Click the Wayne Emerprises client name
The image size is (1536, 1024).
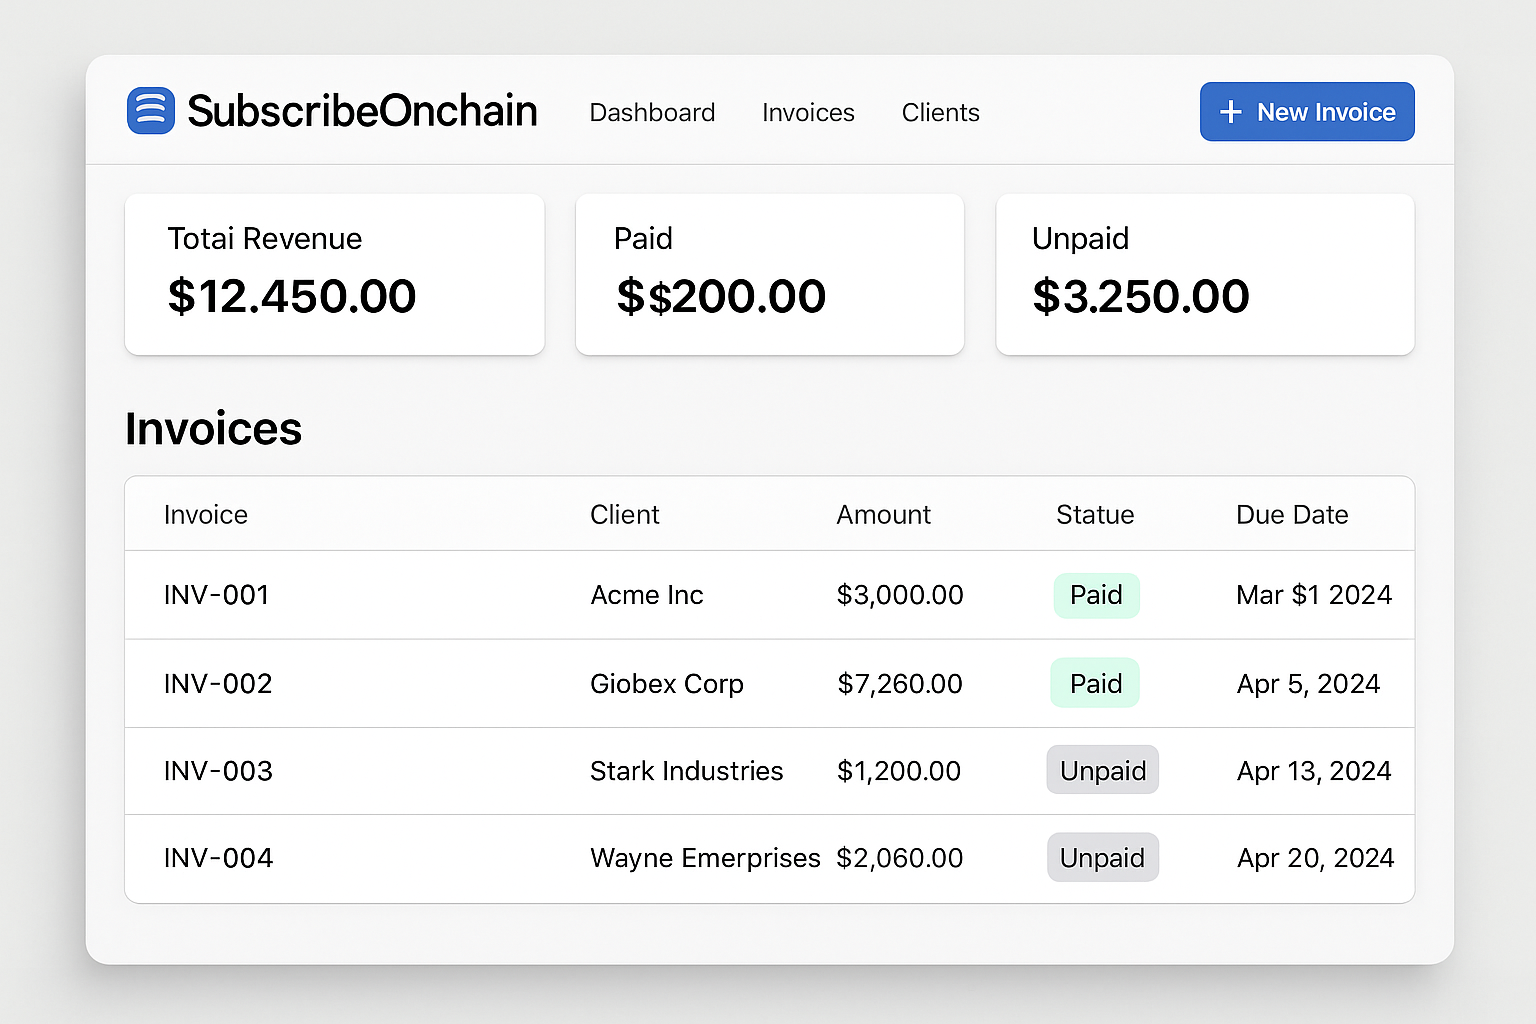coord(705,857)
